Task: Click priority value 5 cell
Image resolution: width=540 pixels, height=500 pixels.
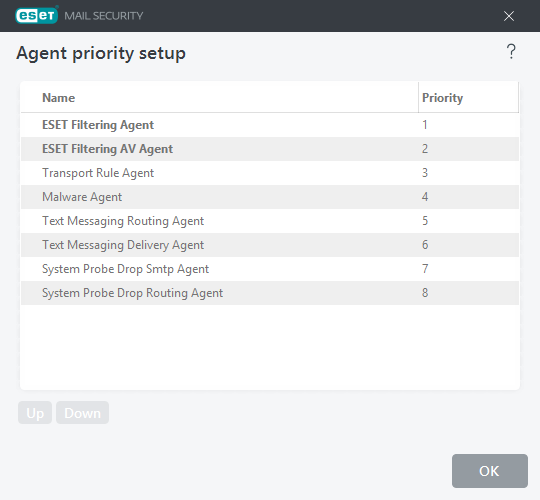Action: [468, 221]
